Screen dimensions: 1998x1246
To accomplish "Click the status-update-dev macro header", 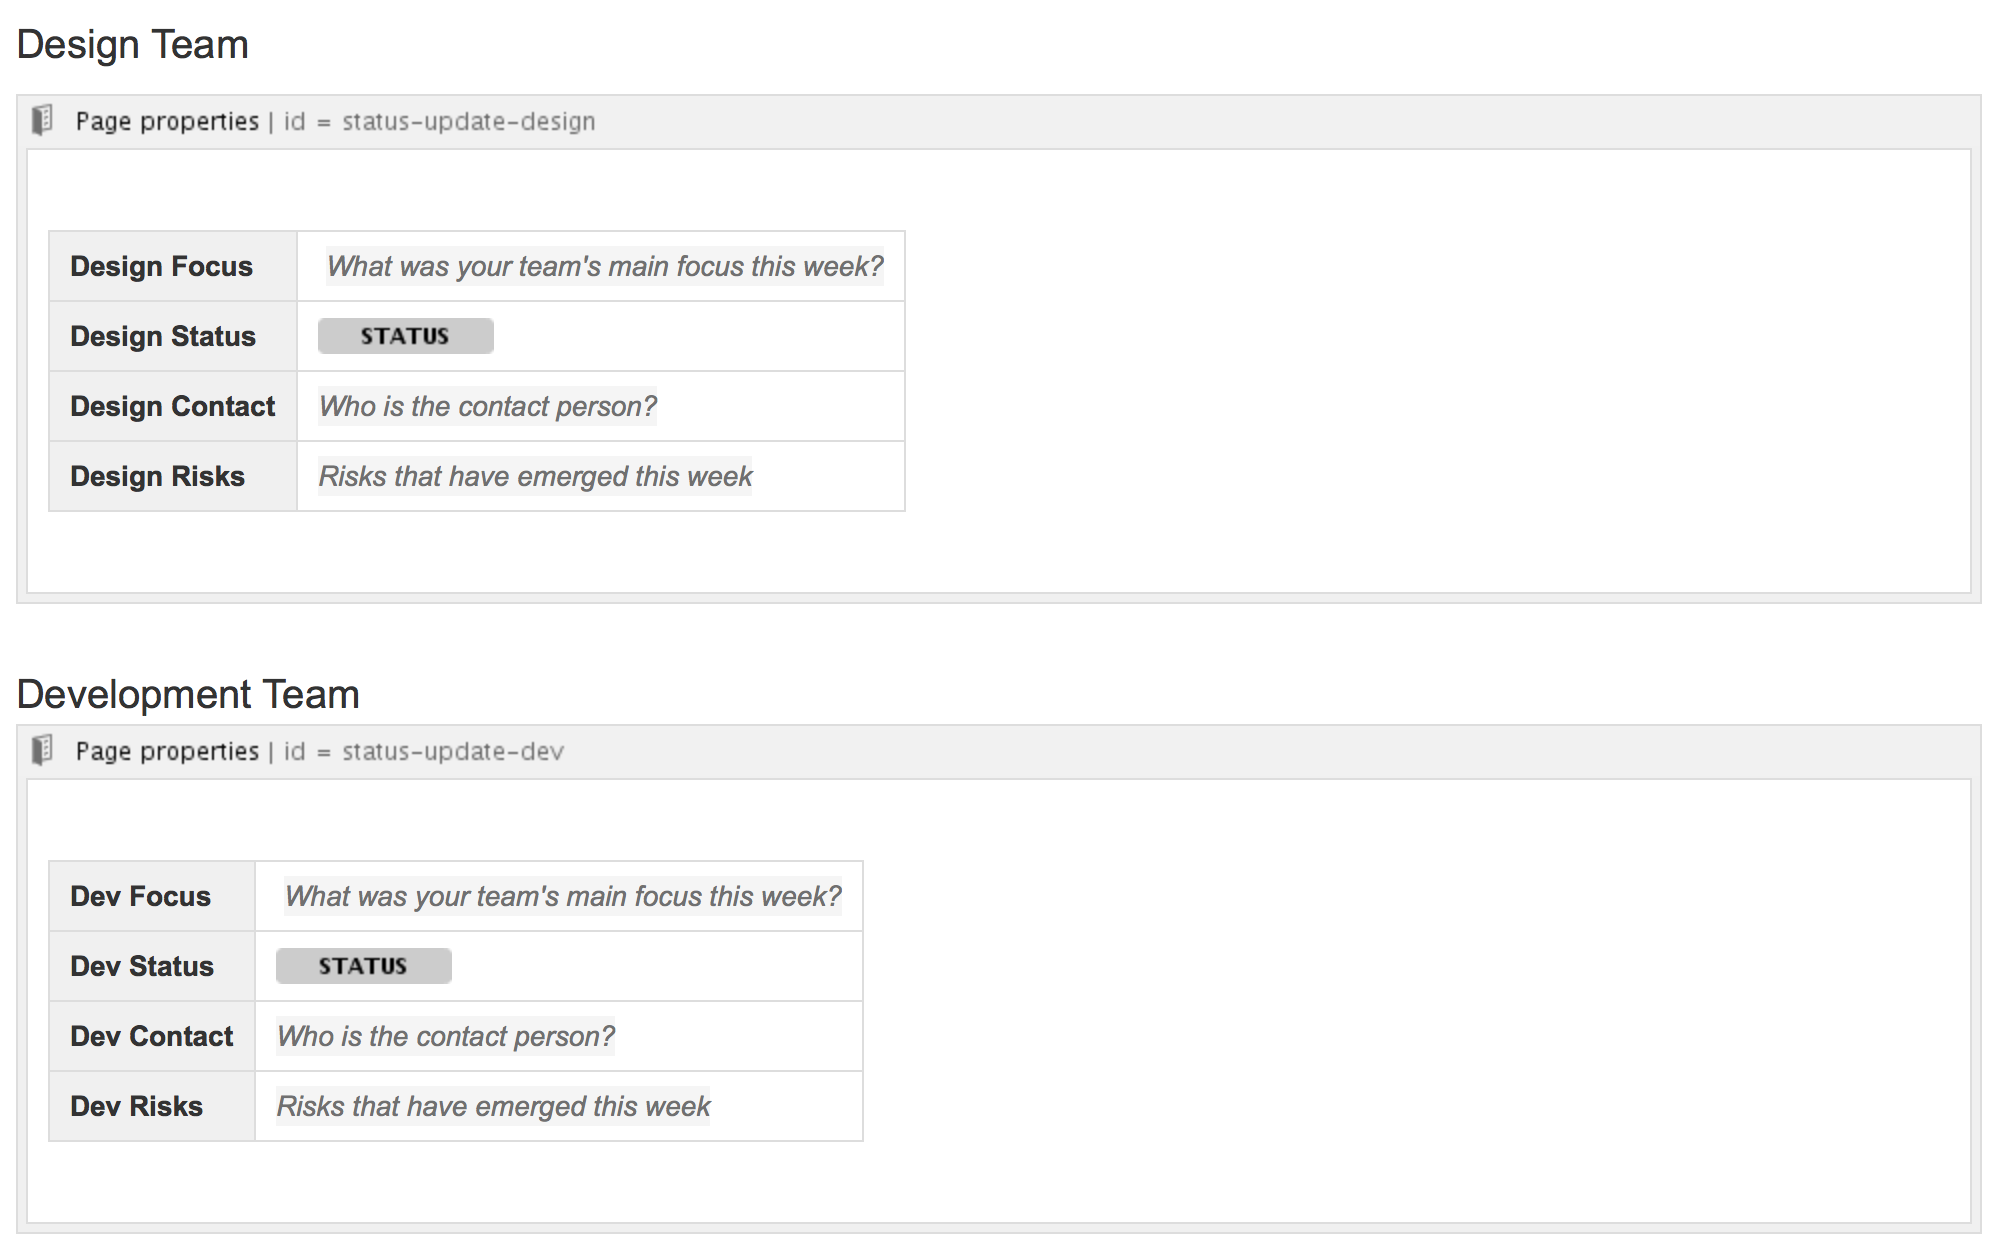I will point(999,752).
